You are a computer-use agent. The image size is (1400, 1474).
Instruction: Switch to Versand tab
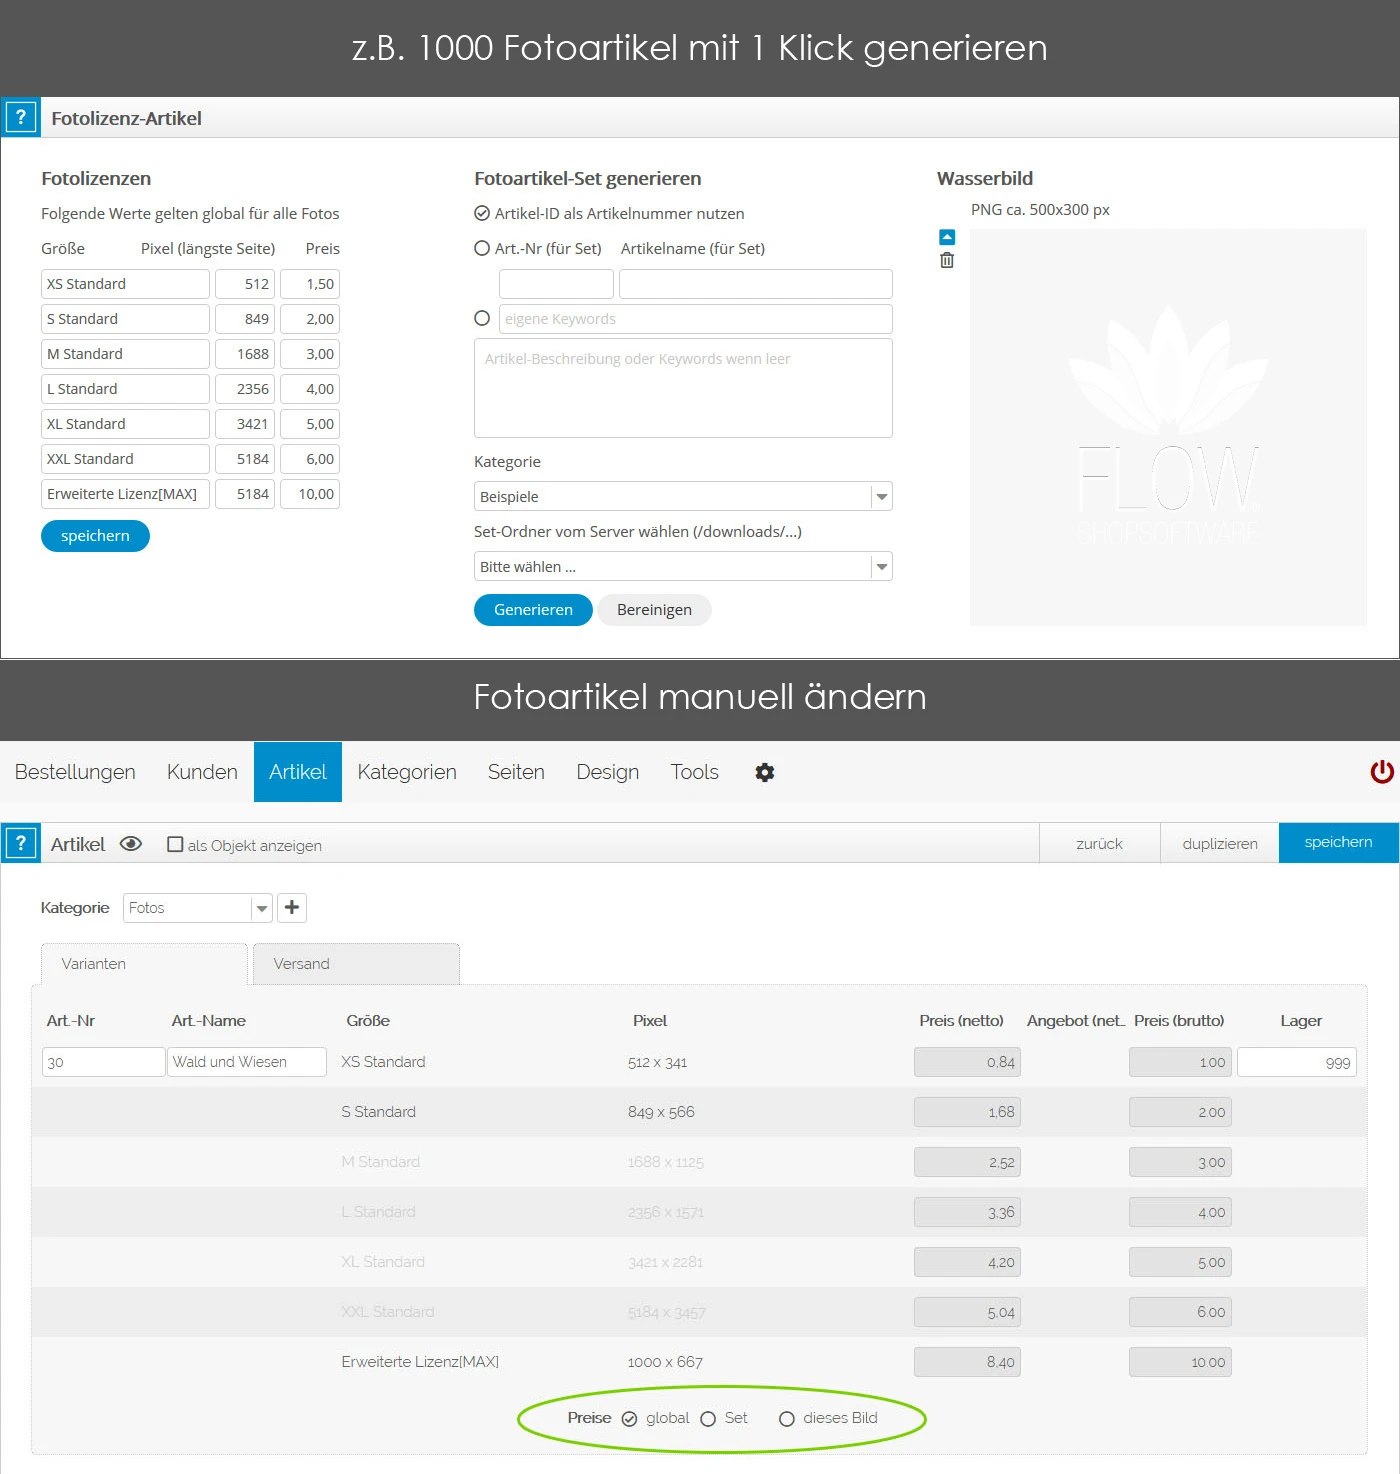pyautogui.click(x=356, y=964)
